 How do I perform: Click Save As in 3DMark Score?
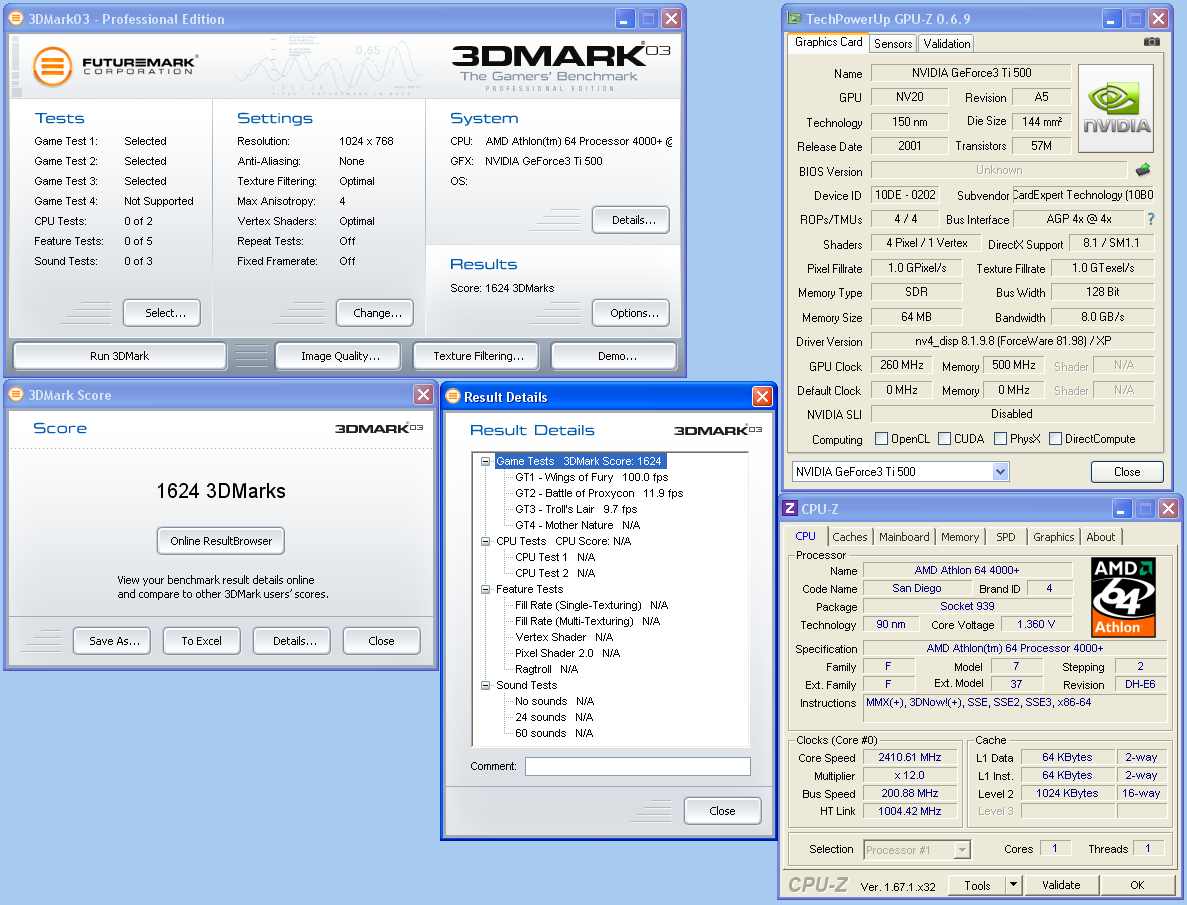[114, 641]
